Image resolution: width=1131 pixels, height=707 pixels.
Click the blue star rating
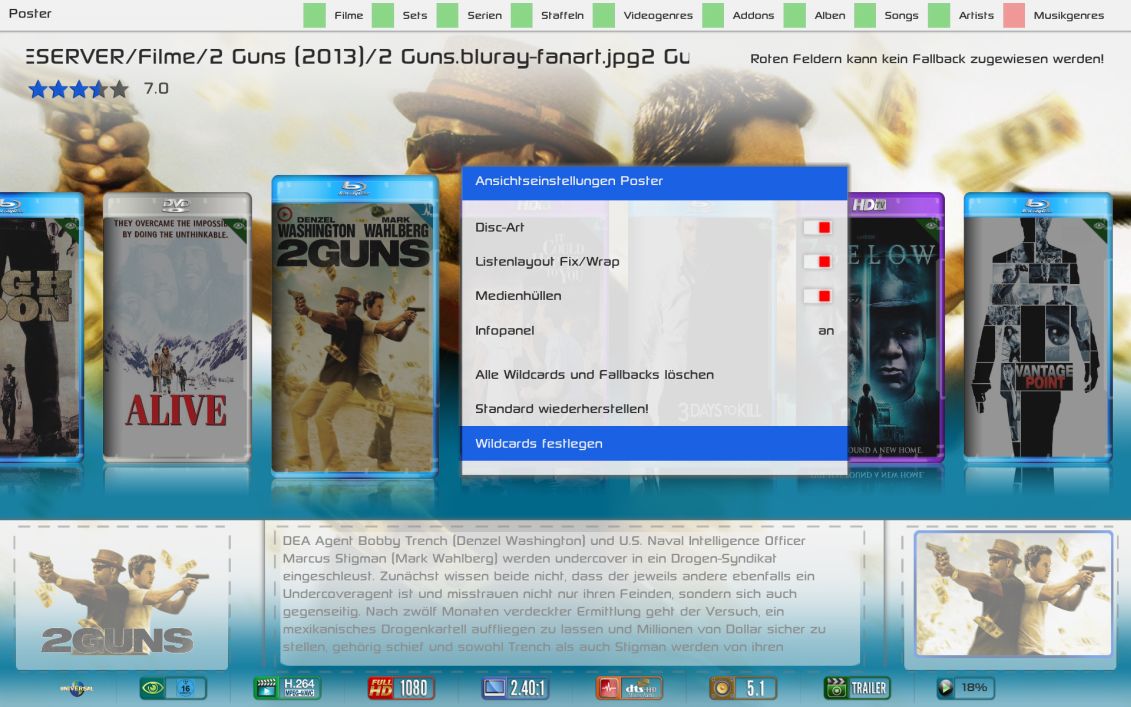pyautogui.click(x=79, y=89)
